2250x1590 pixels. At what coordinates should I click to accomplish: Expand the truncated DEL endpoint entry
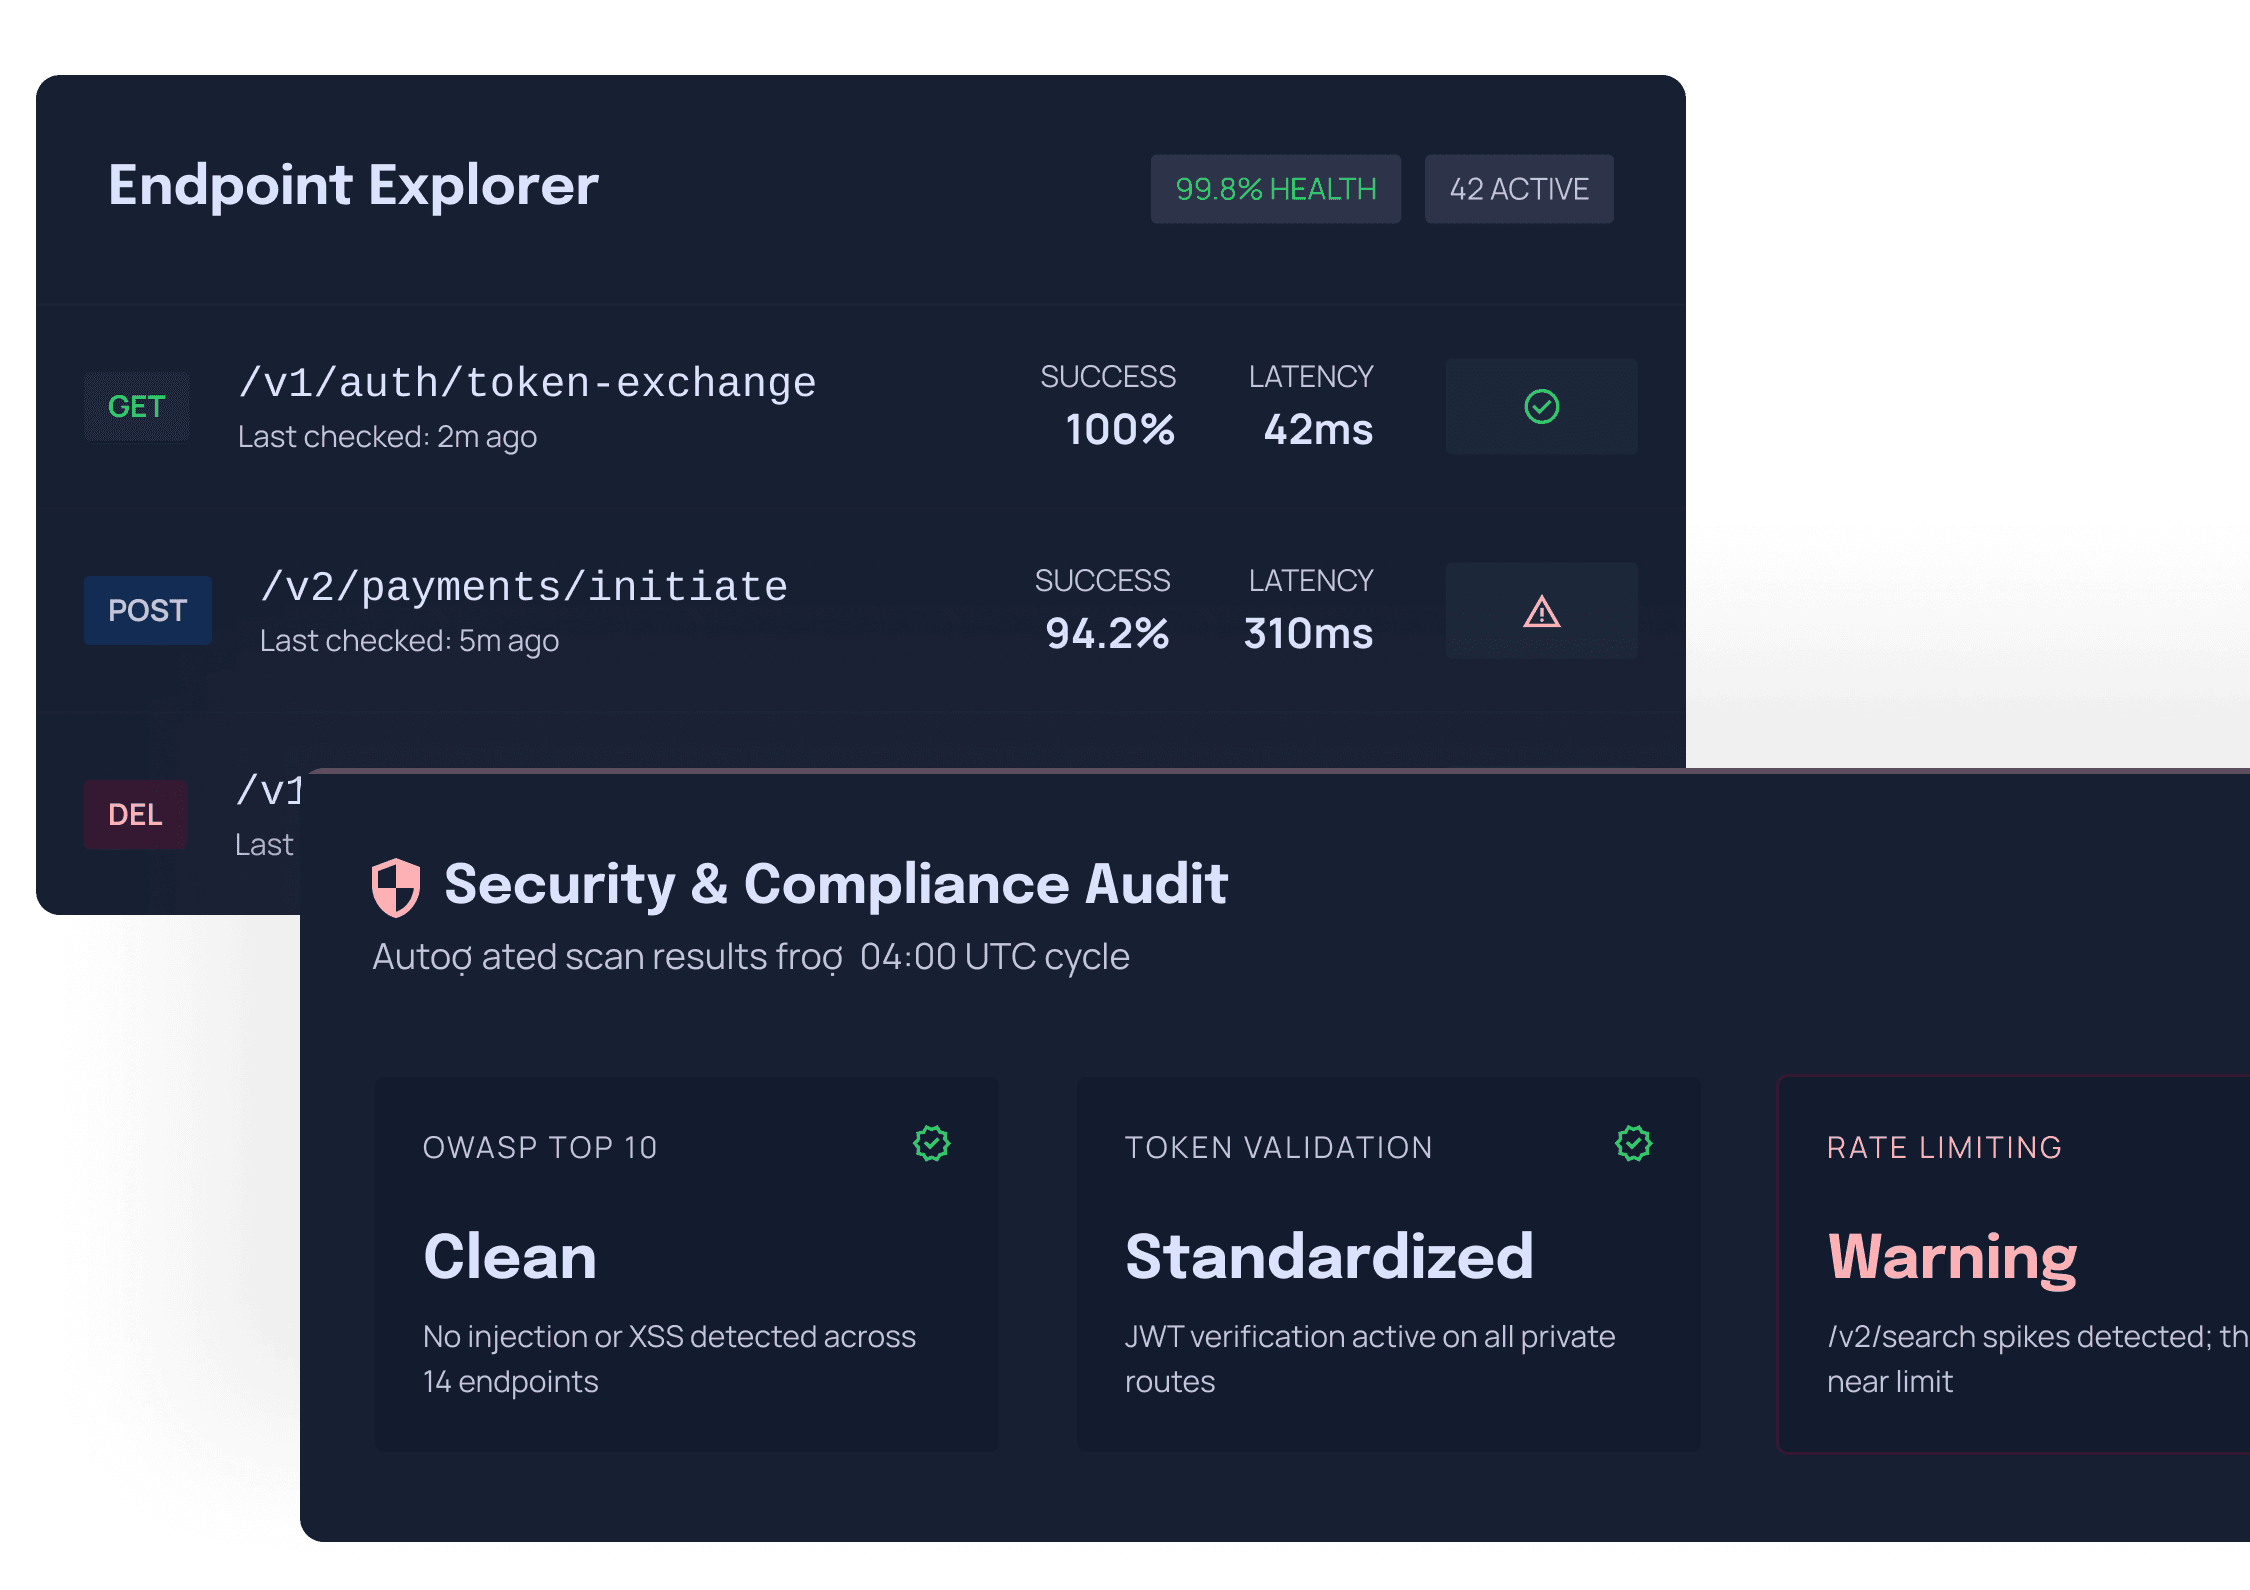pos(270,790)
